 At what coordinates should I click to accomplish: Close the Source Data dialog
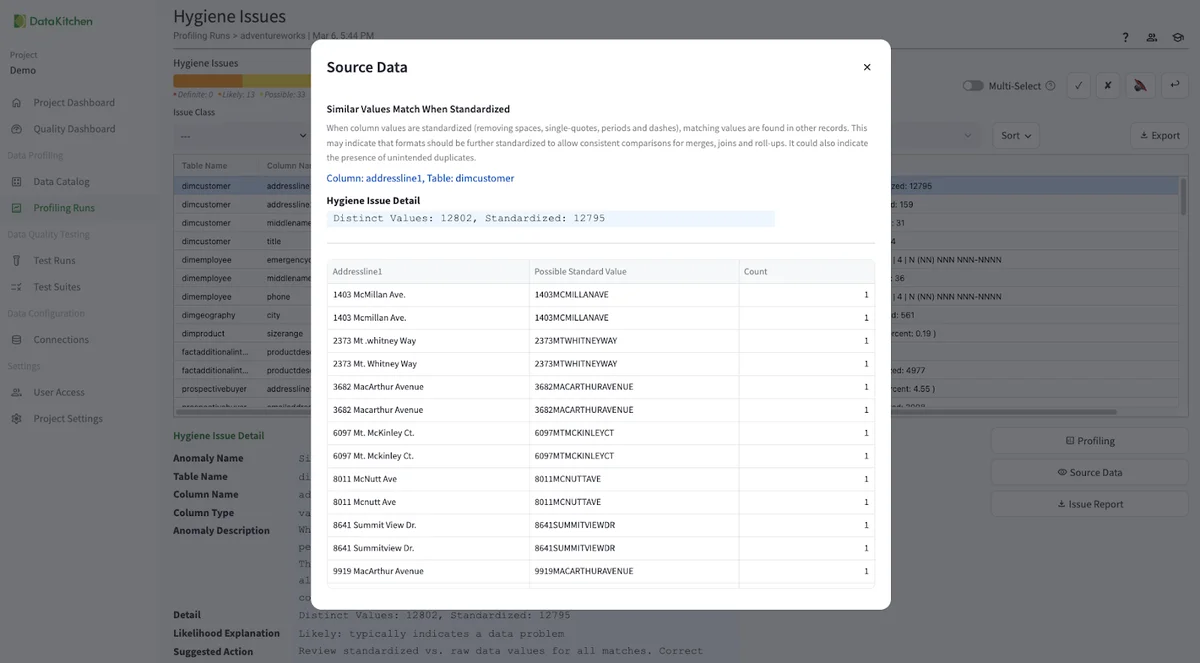pyautogui.click(x=867, y=67)
